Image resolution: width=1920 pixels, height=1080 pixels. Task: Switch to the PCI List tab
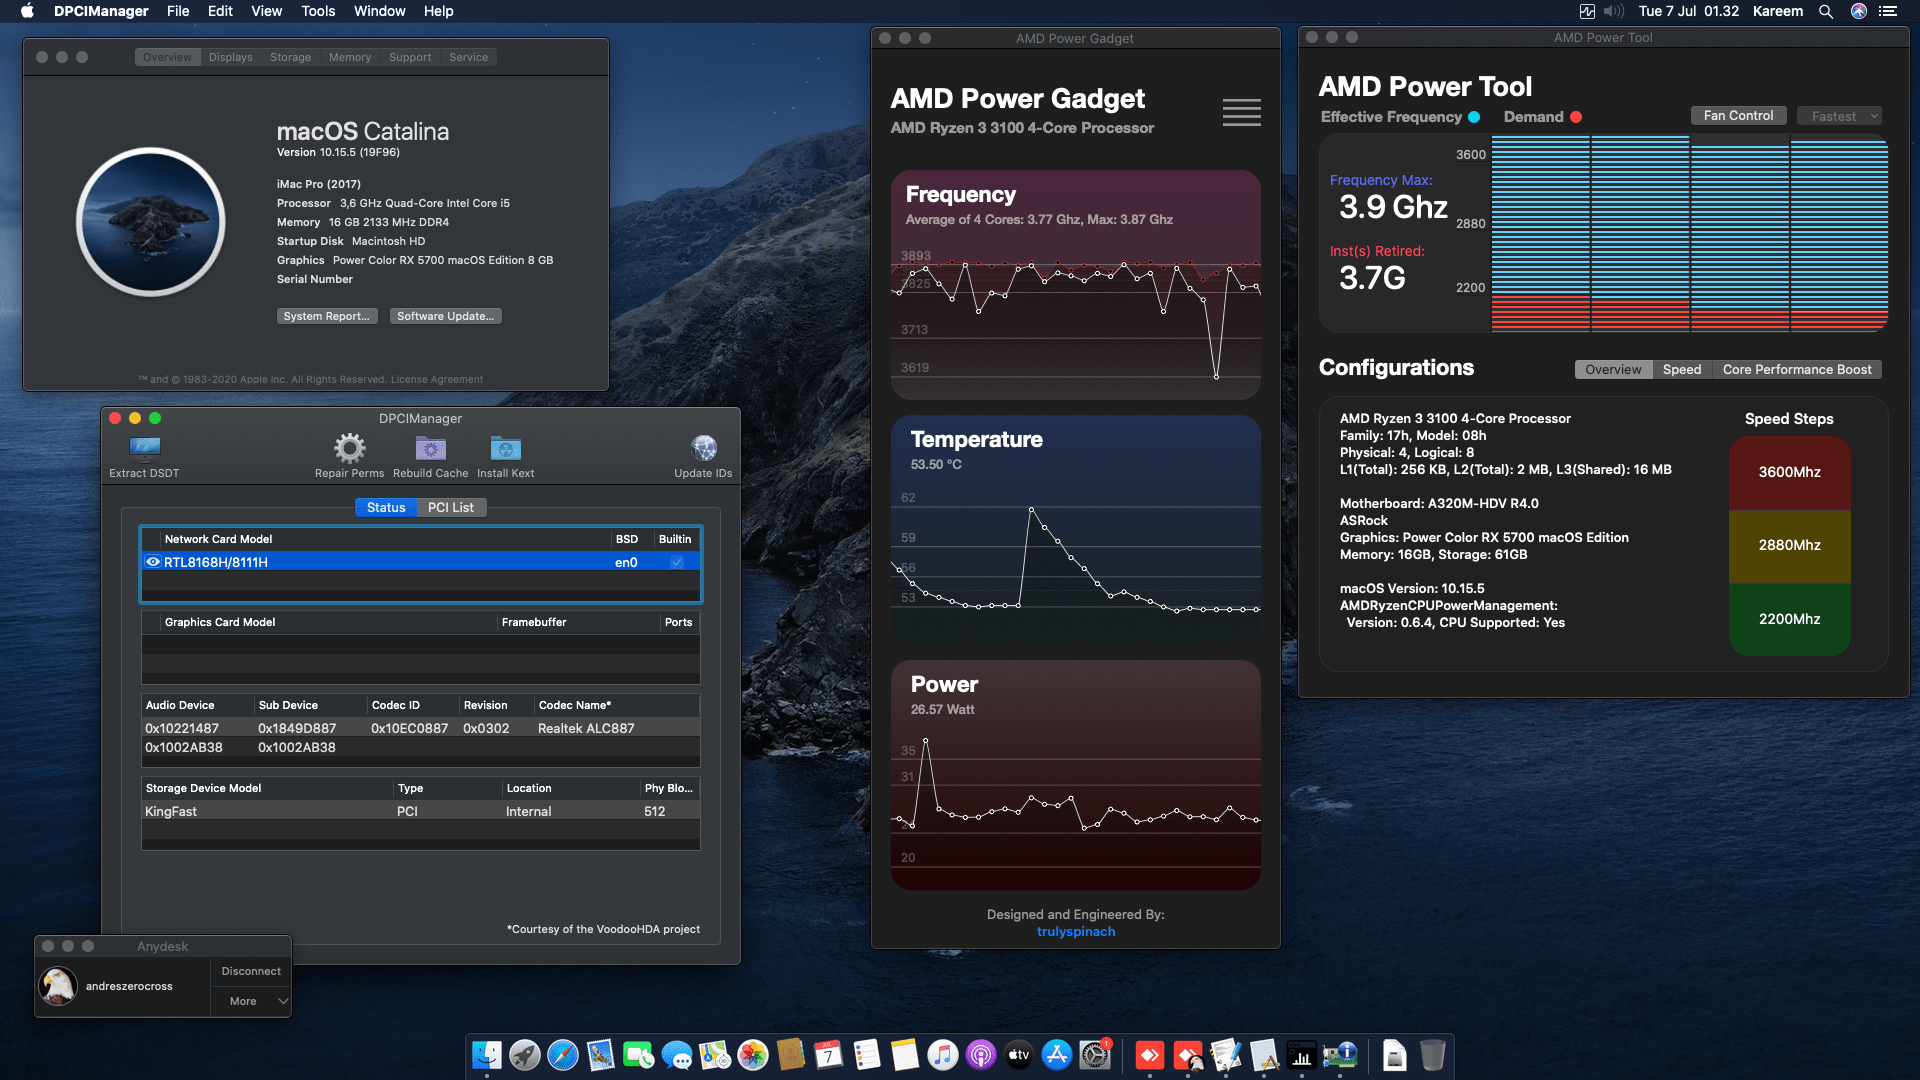coord(451,507)
